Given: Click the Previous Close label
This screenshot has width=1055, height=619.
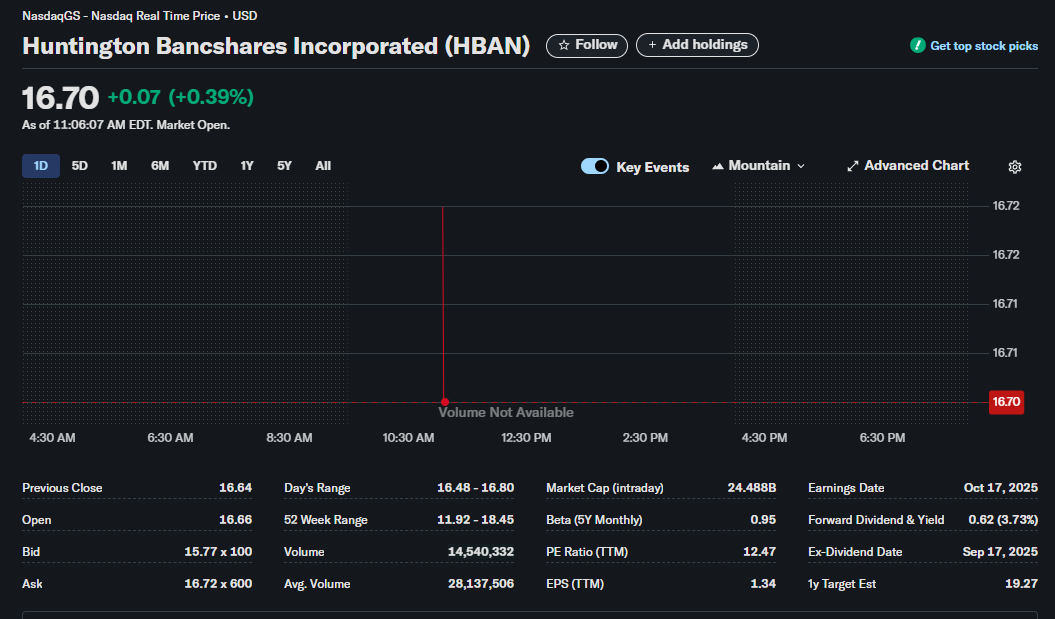Looking at the screenshot, I should pos(62,488).
